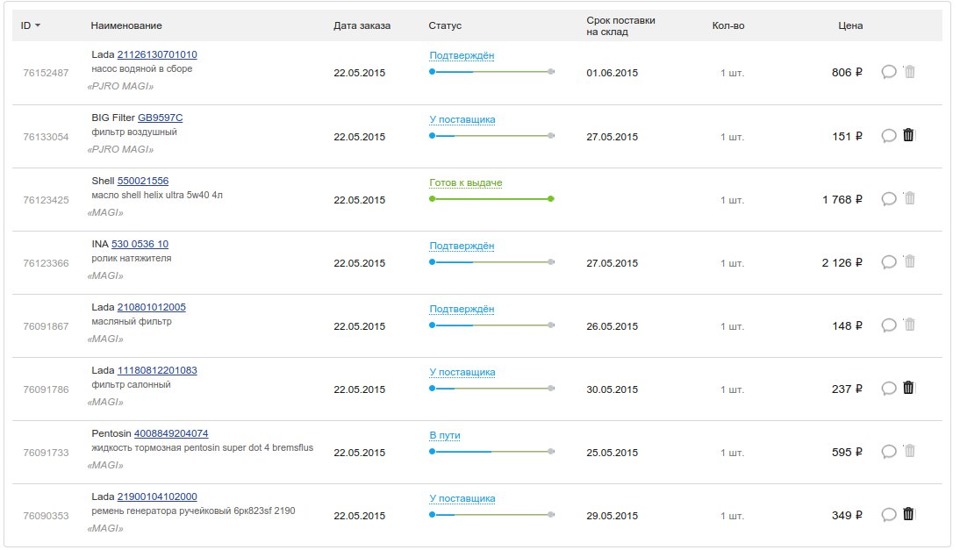
Task: Delete the Lada generator belt order
Action: click(x=908, y=514)
